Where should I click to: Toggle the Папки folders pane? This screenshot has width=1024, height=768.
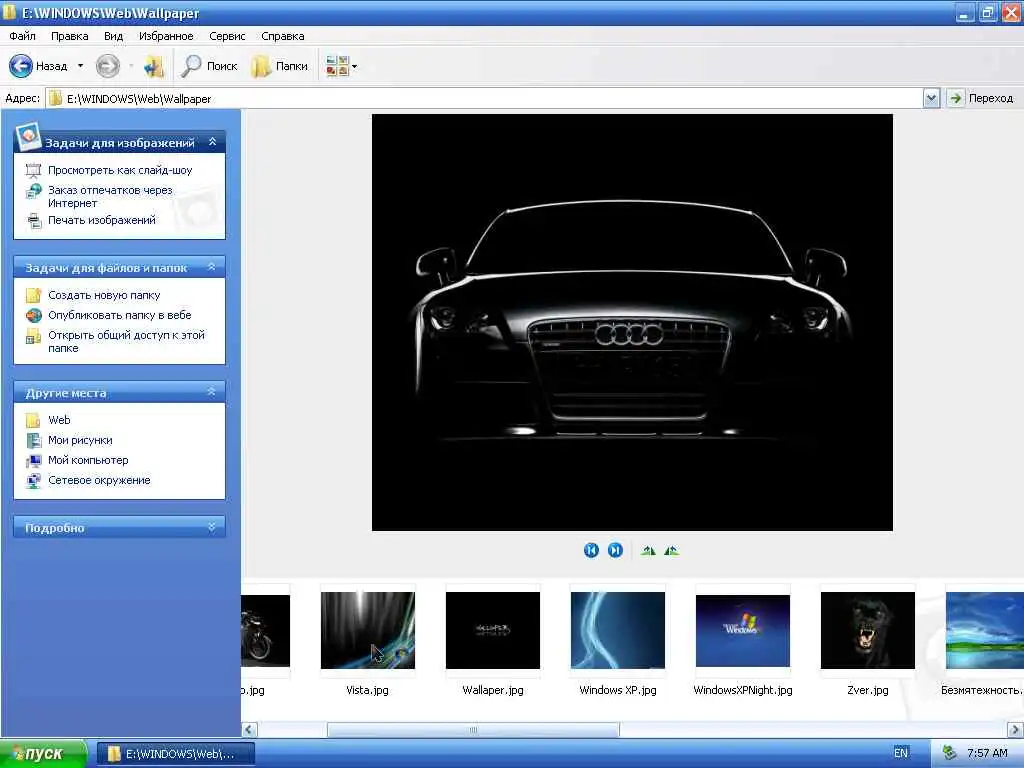[x=280, y=66]
